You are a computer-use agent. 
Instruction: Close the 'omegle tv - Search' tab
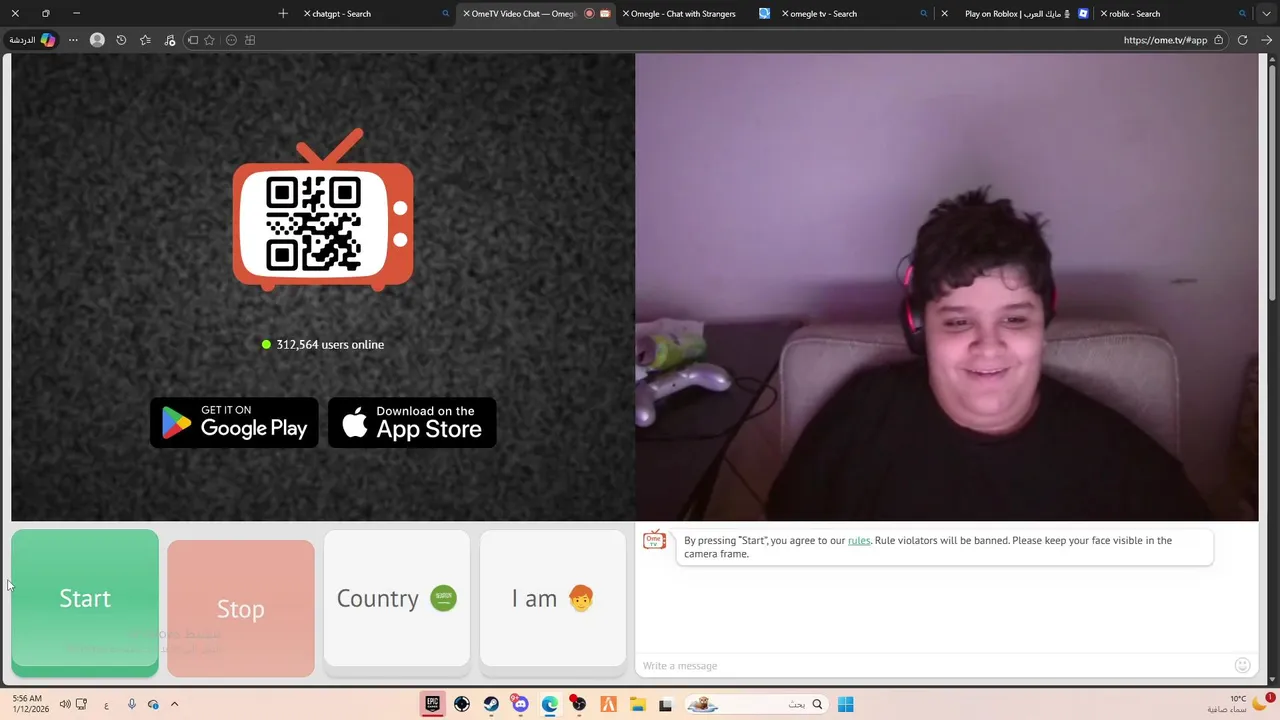785,14
